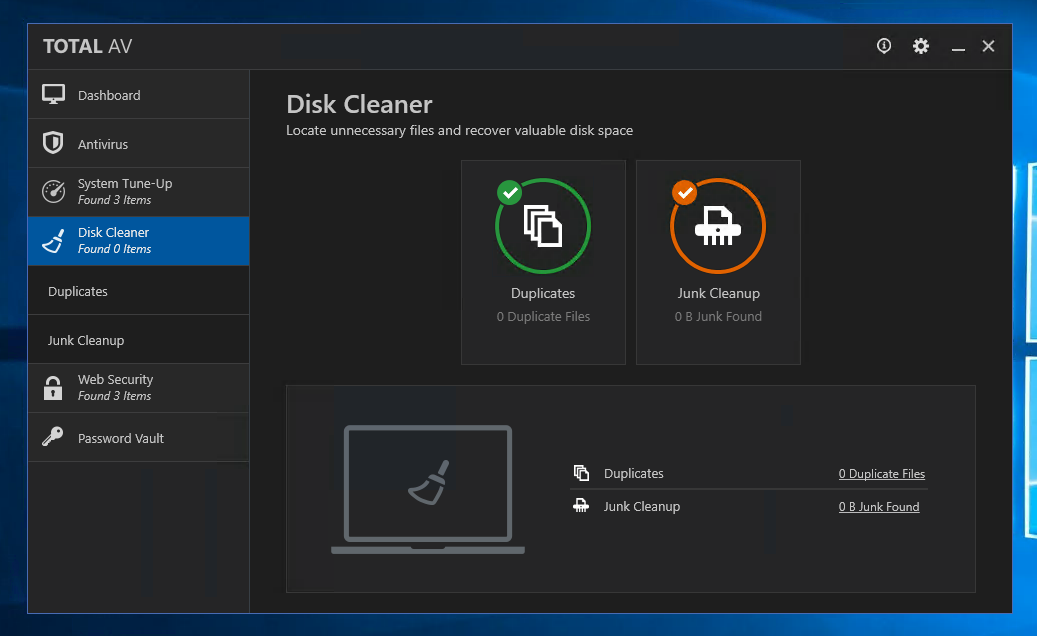Click 'Found 3 Items' under Web Security

pyautogui.click(x=114, y=396)
